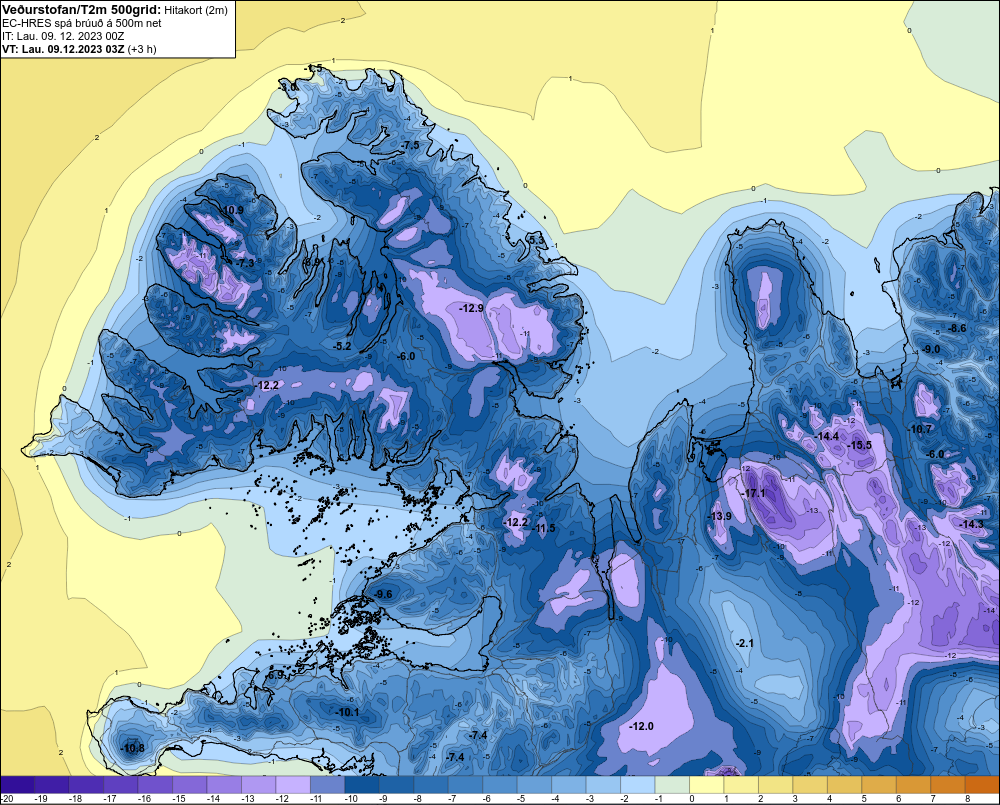Click the -17.1 temperature value on the map
Viewport: 1000px width, 805px height.
(753, 494)
